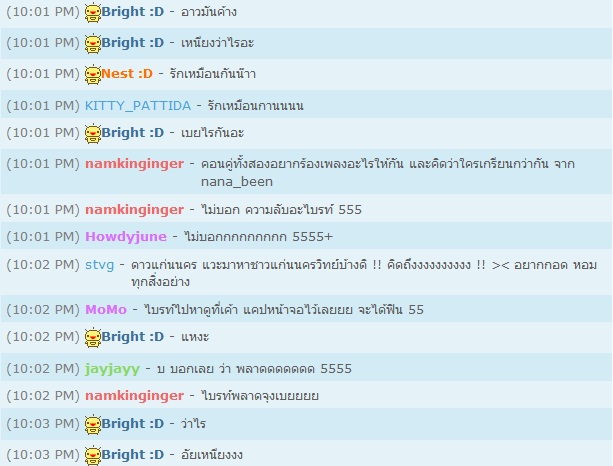The width and height of the screenshot is (613, 466).
Task: Click the 10:02 PM timestamp on stvg's message
Action: coord(43,265)
